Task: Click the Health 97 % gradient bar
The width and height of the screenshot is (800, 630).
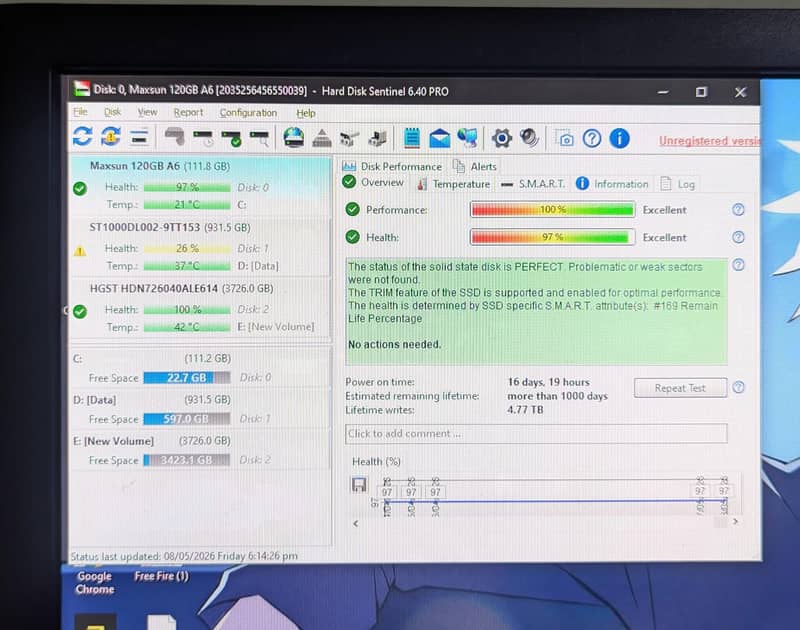Action: [552, 237]
